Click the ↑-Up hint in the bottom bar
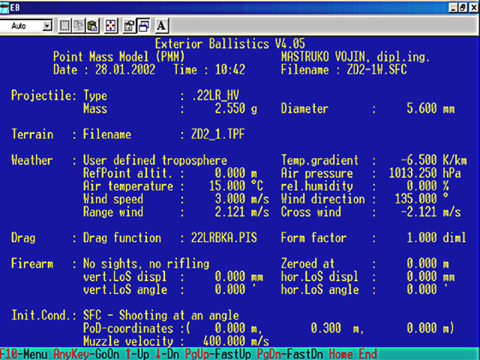The image size is (480, 360). (137, 354)
